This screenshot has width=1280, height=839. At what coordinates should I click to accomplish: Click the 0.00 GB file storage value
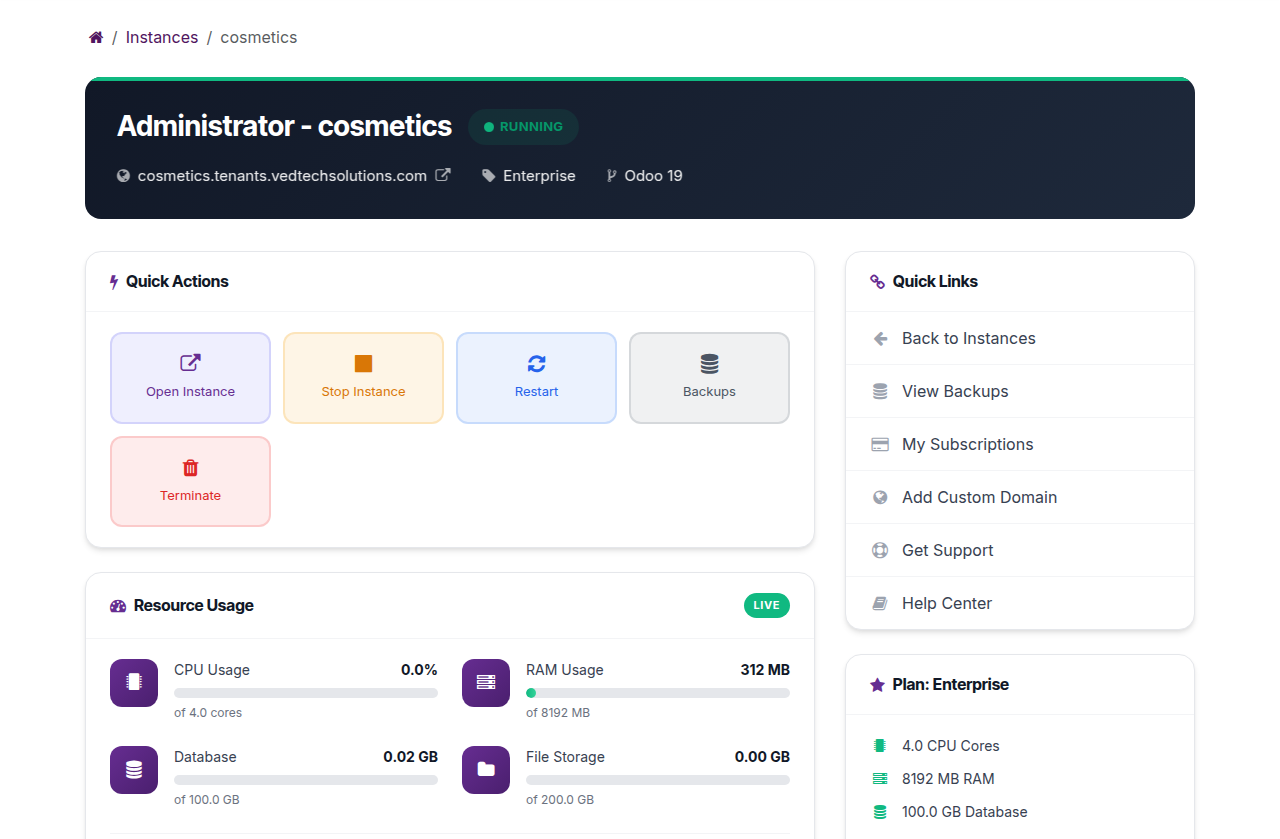(x=762, y=757)
